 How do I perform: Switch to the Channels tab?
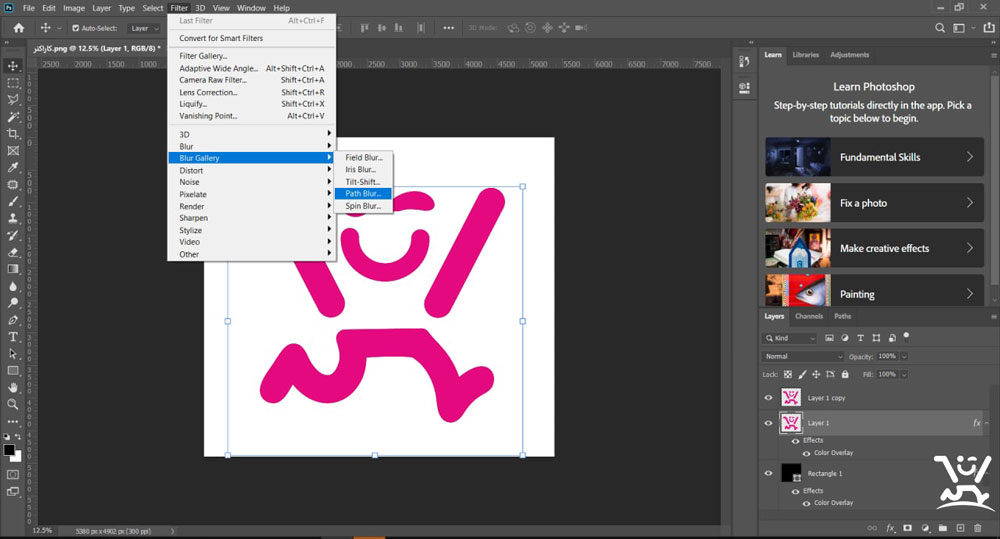[x=809, y=316]
